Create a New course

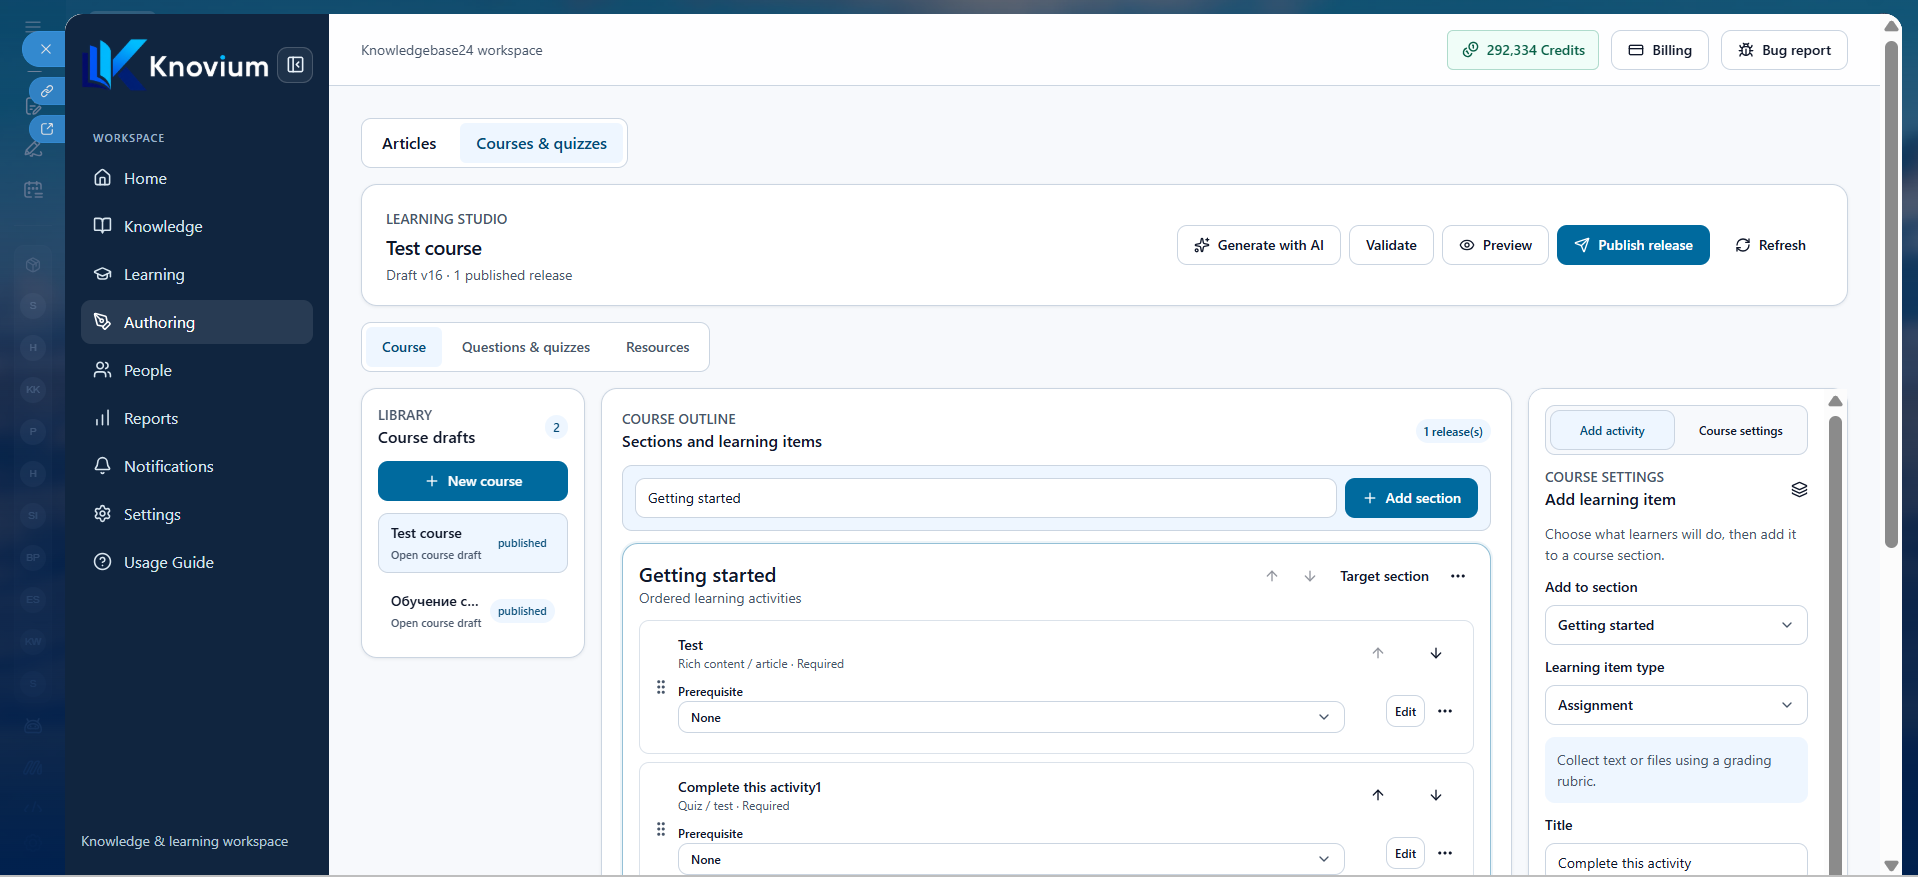[473, 481]
